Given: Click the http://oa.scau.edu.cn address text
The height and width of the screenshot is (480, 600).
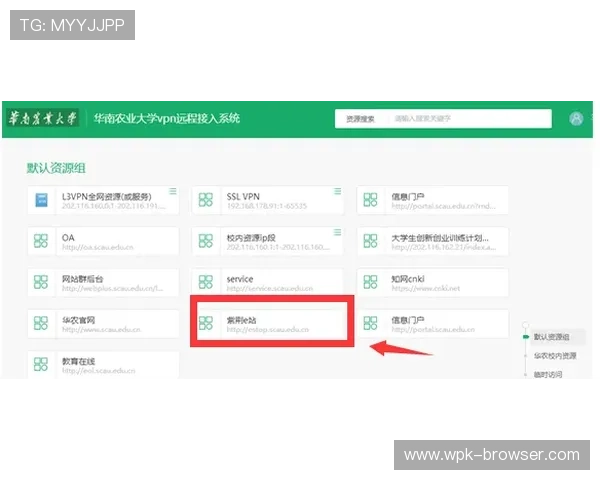Looking at the screenshot, I should click(98, 247).
